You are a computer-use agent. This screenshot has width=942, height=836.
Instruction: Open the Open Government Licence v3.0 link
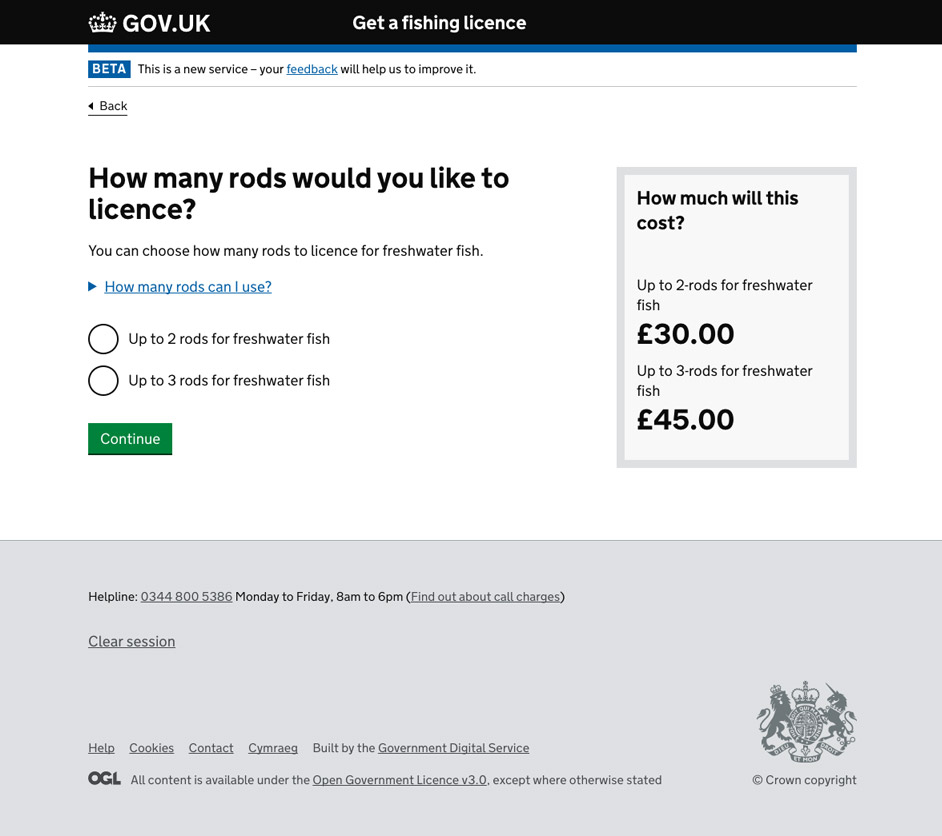[399, 779]
